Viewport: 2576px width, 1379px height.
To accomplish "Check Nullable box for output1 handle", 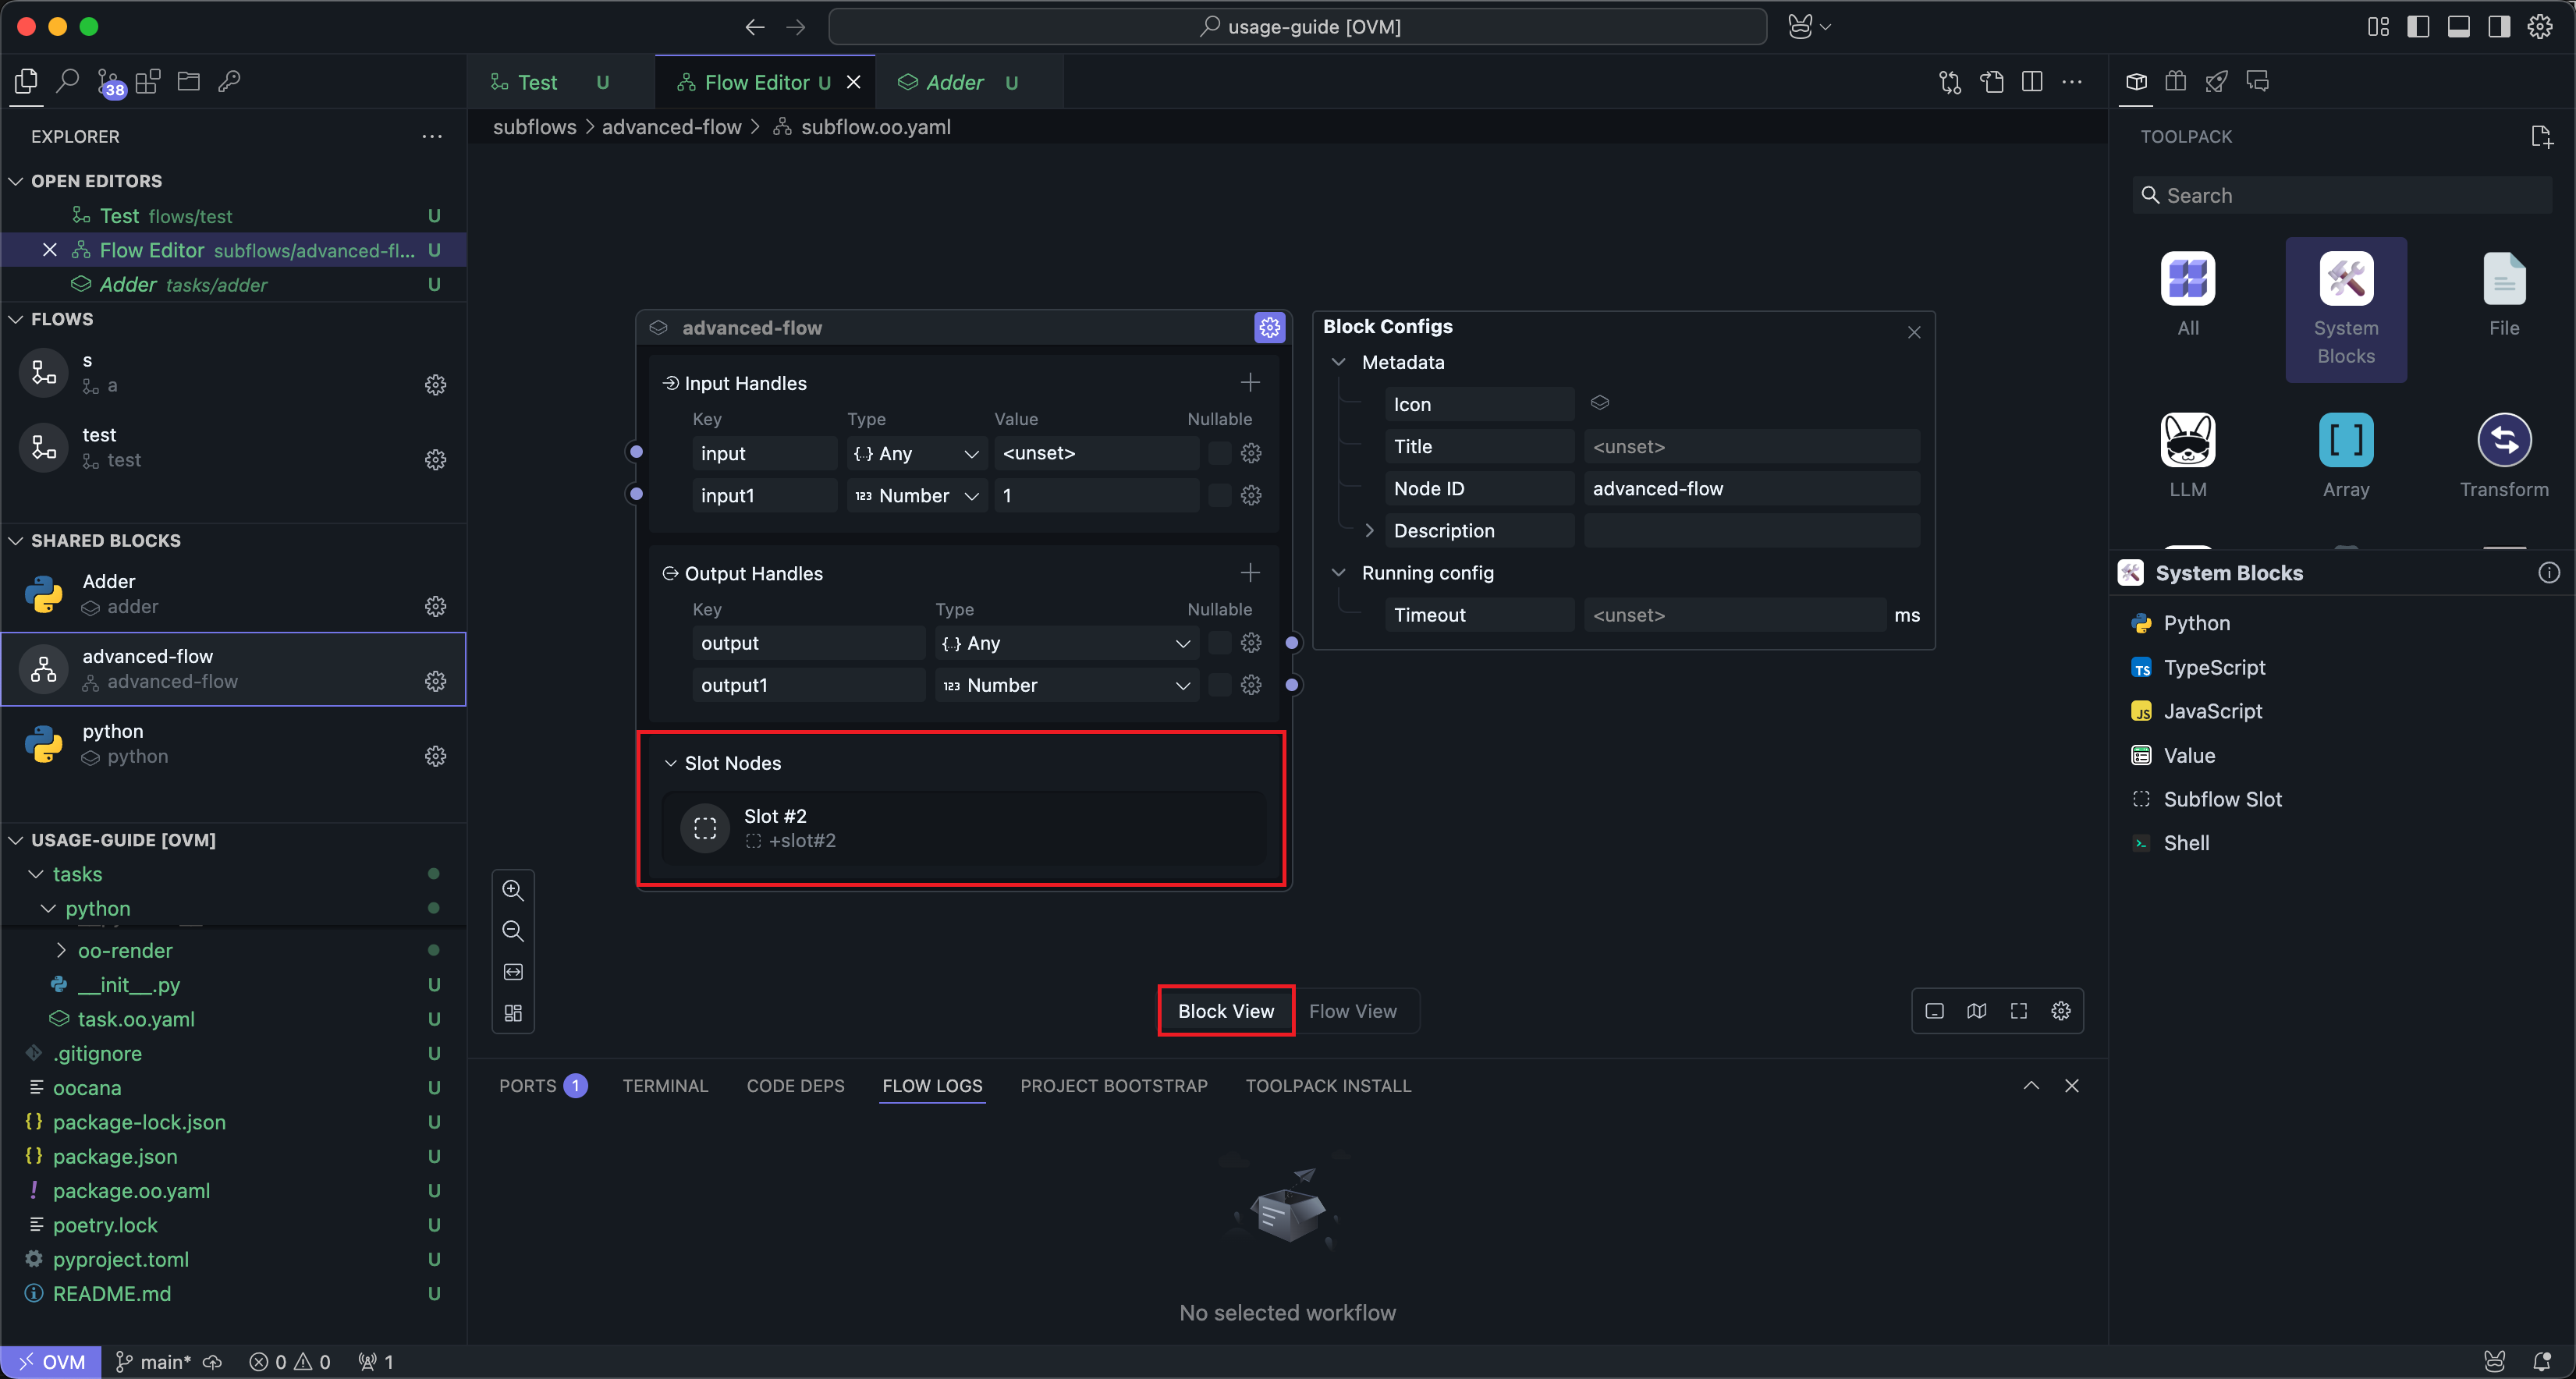I will (1219, 685).
